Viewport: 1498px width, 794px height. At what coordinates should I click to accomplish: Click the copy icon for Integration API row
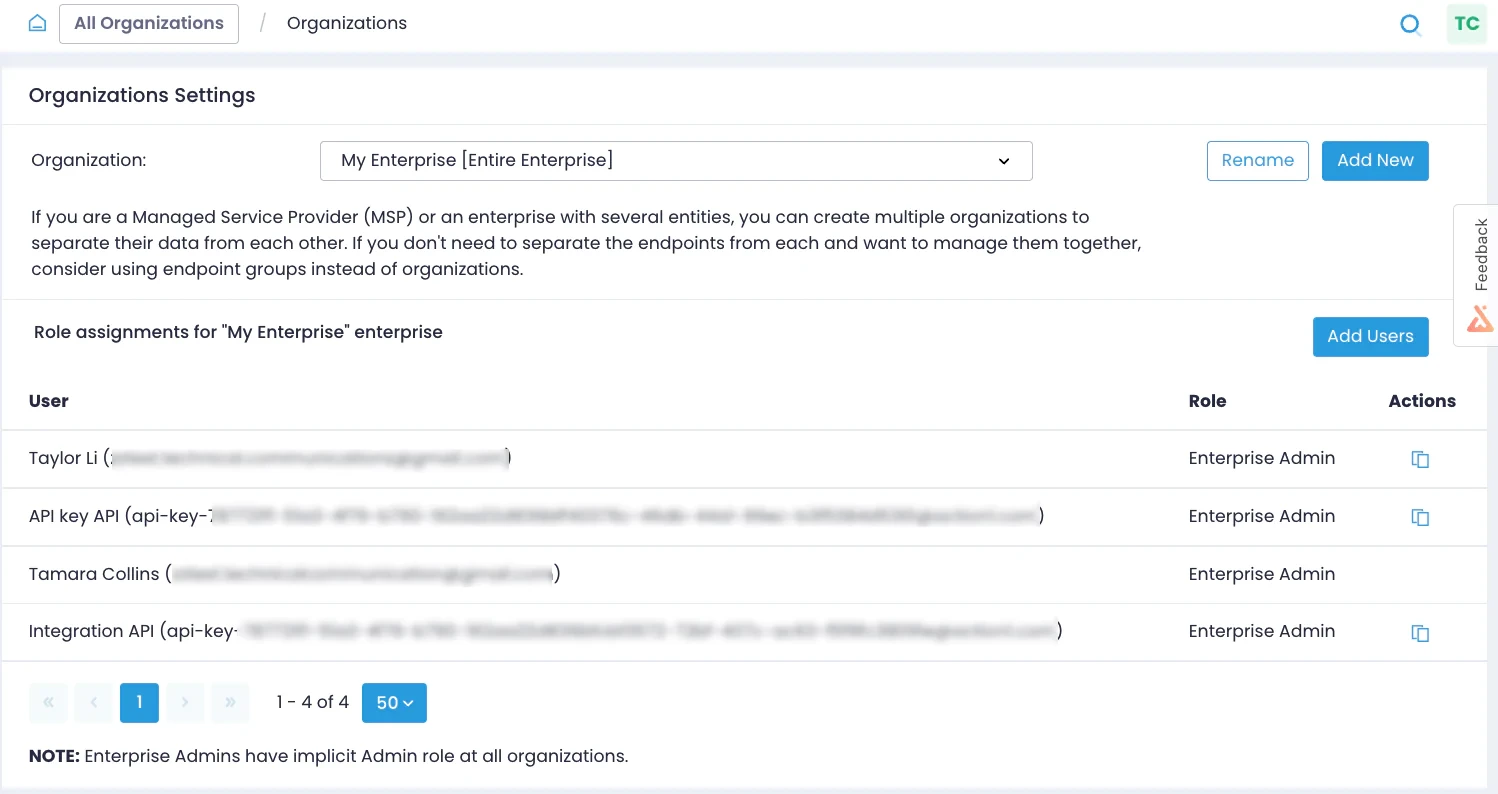point(1420,633)
